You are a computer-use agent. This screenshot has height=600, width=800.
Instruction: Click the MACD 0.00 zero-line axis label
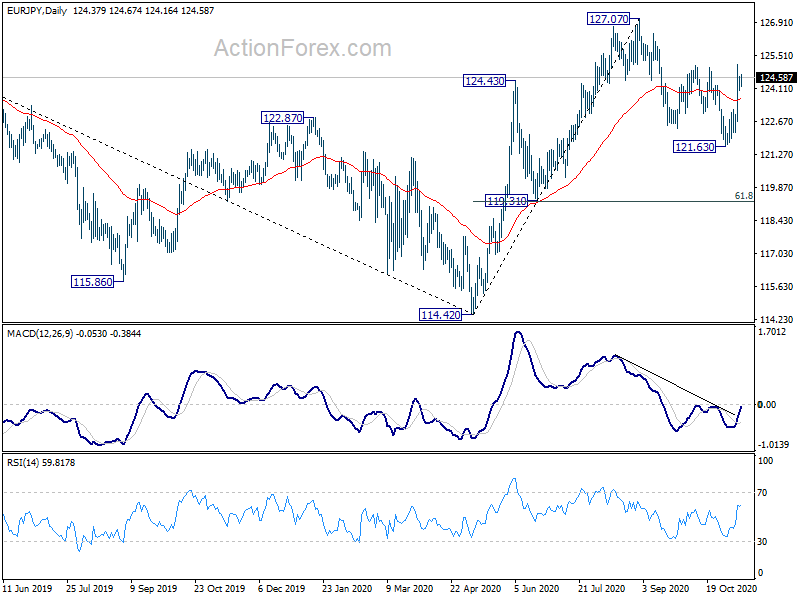[766, 405]
